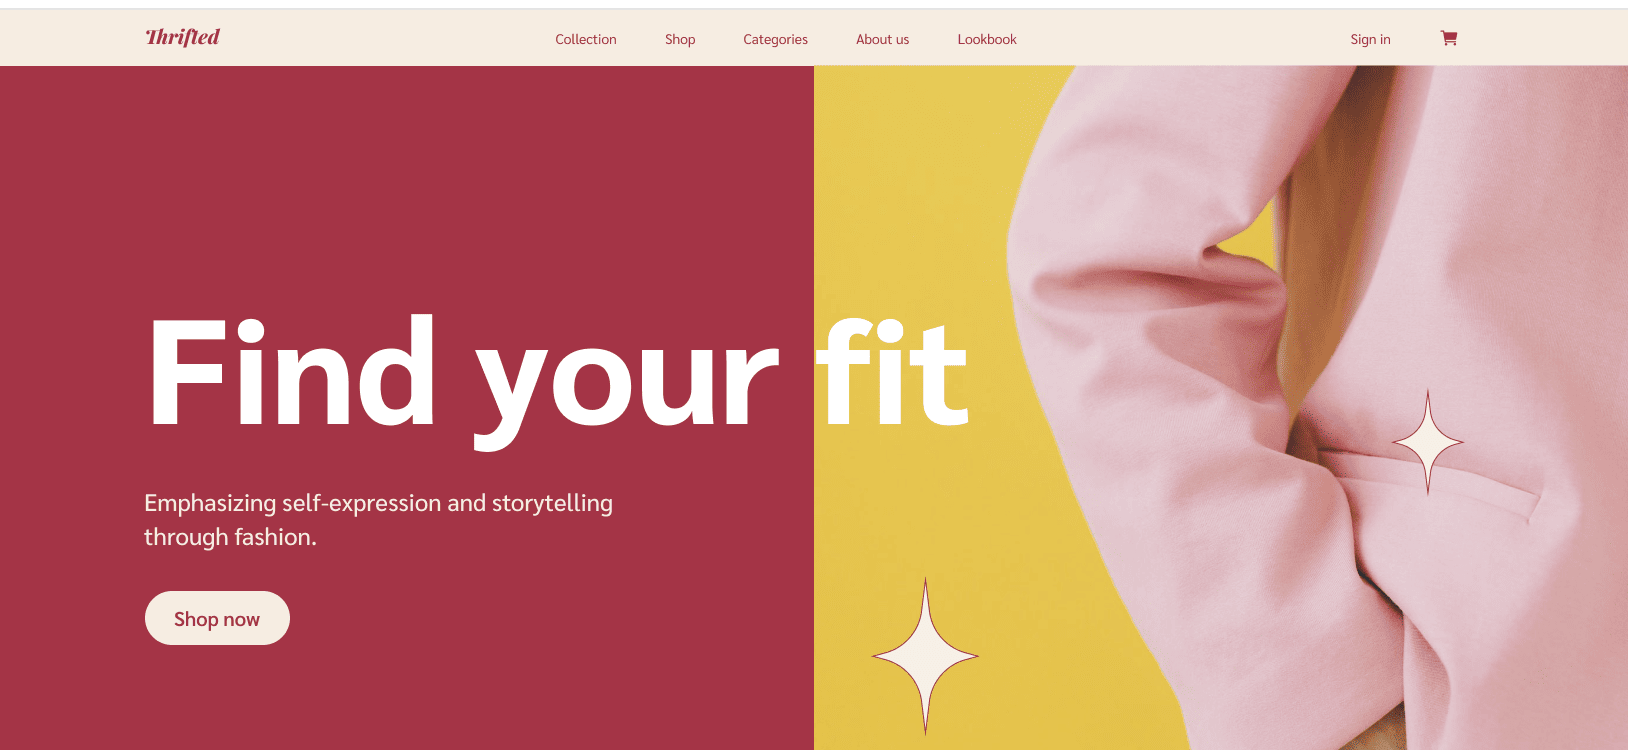Click the word 'fit' in headline
The image size is (1628, 750).
(893, 372)
